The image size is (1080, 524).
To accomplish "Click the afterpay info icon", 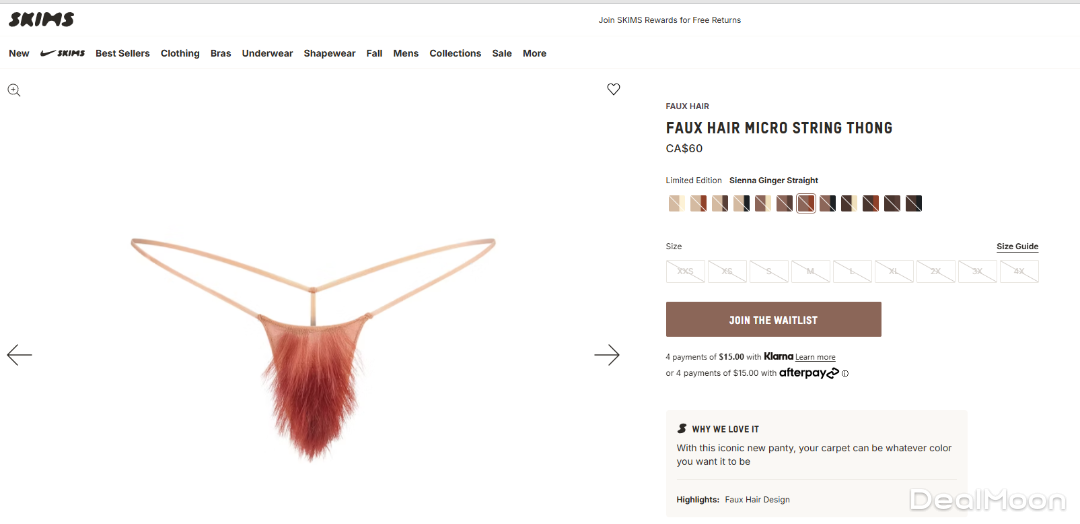I will point(845,374).
